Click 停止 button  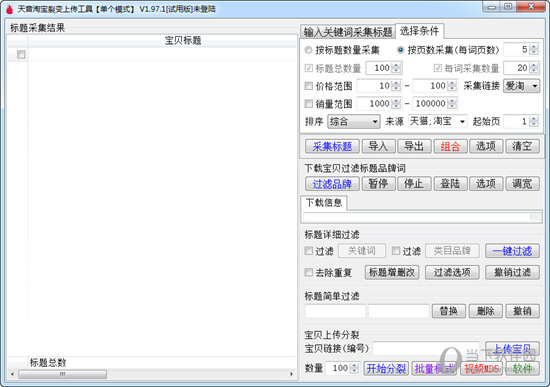coord(414,184)
